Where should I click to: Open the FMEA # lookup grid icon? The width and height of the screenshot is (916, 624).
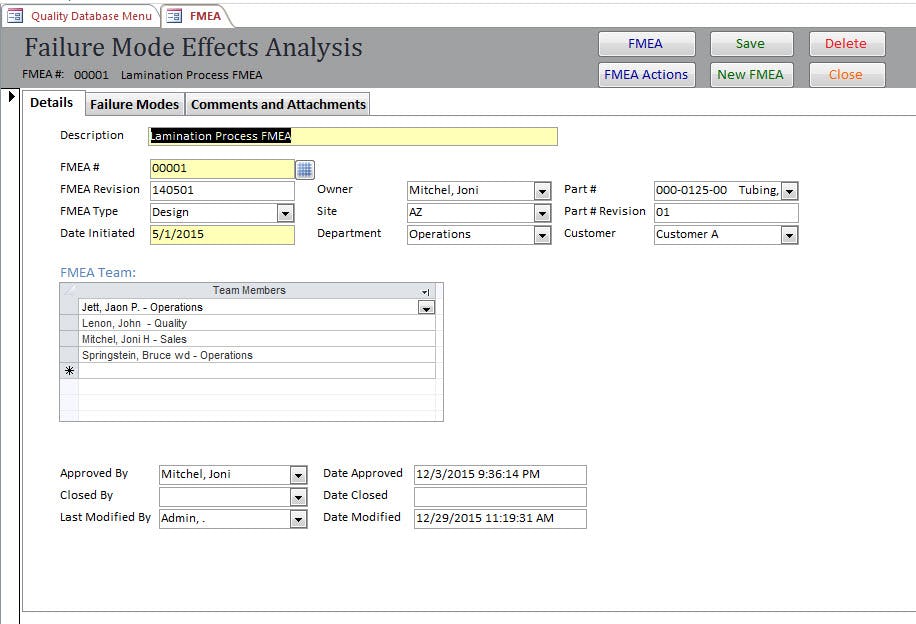305,169
